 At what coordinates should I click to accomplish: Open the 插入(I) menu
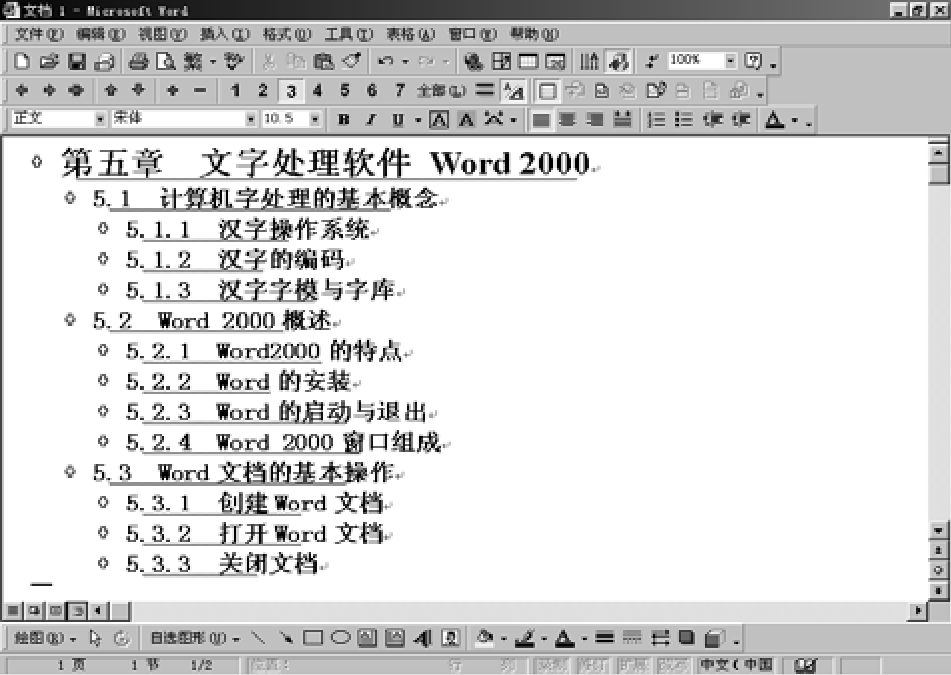(x=224, y=34)
